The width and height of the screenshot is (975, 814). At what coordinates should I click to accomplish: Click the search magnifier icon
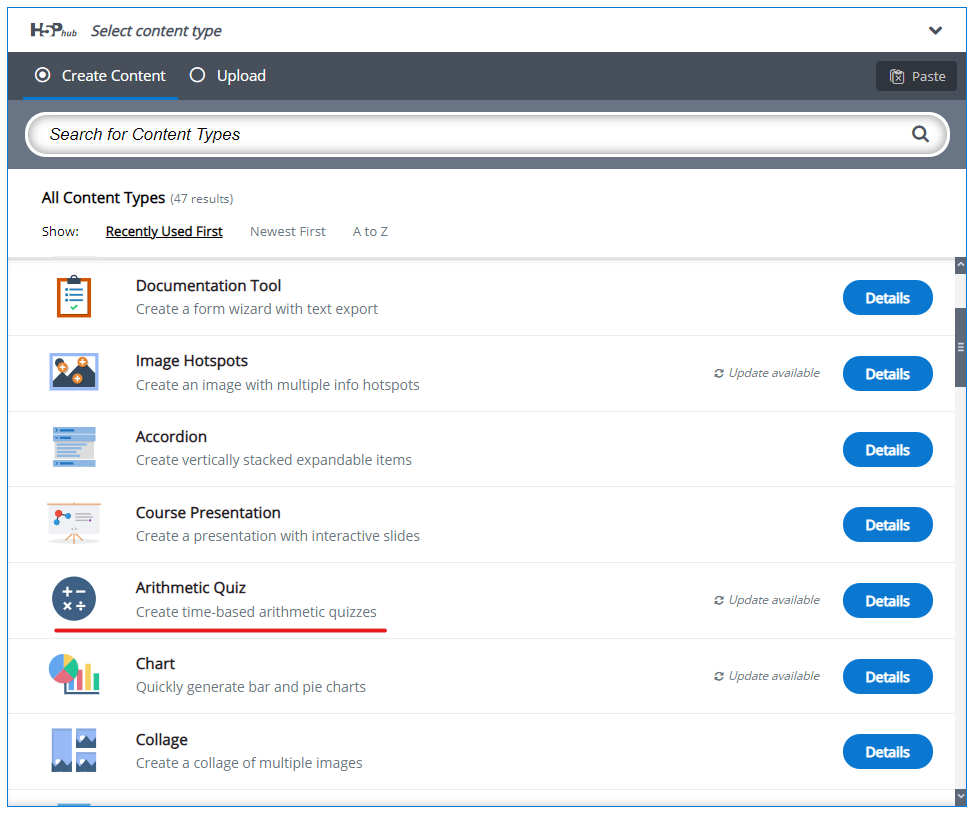click(920, 134)
